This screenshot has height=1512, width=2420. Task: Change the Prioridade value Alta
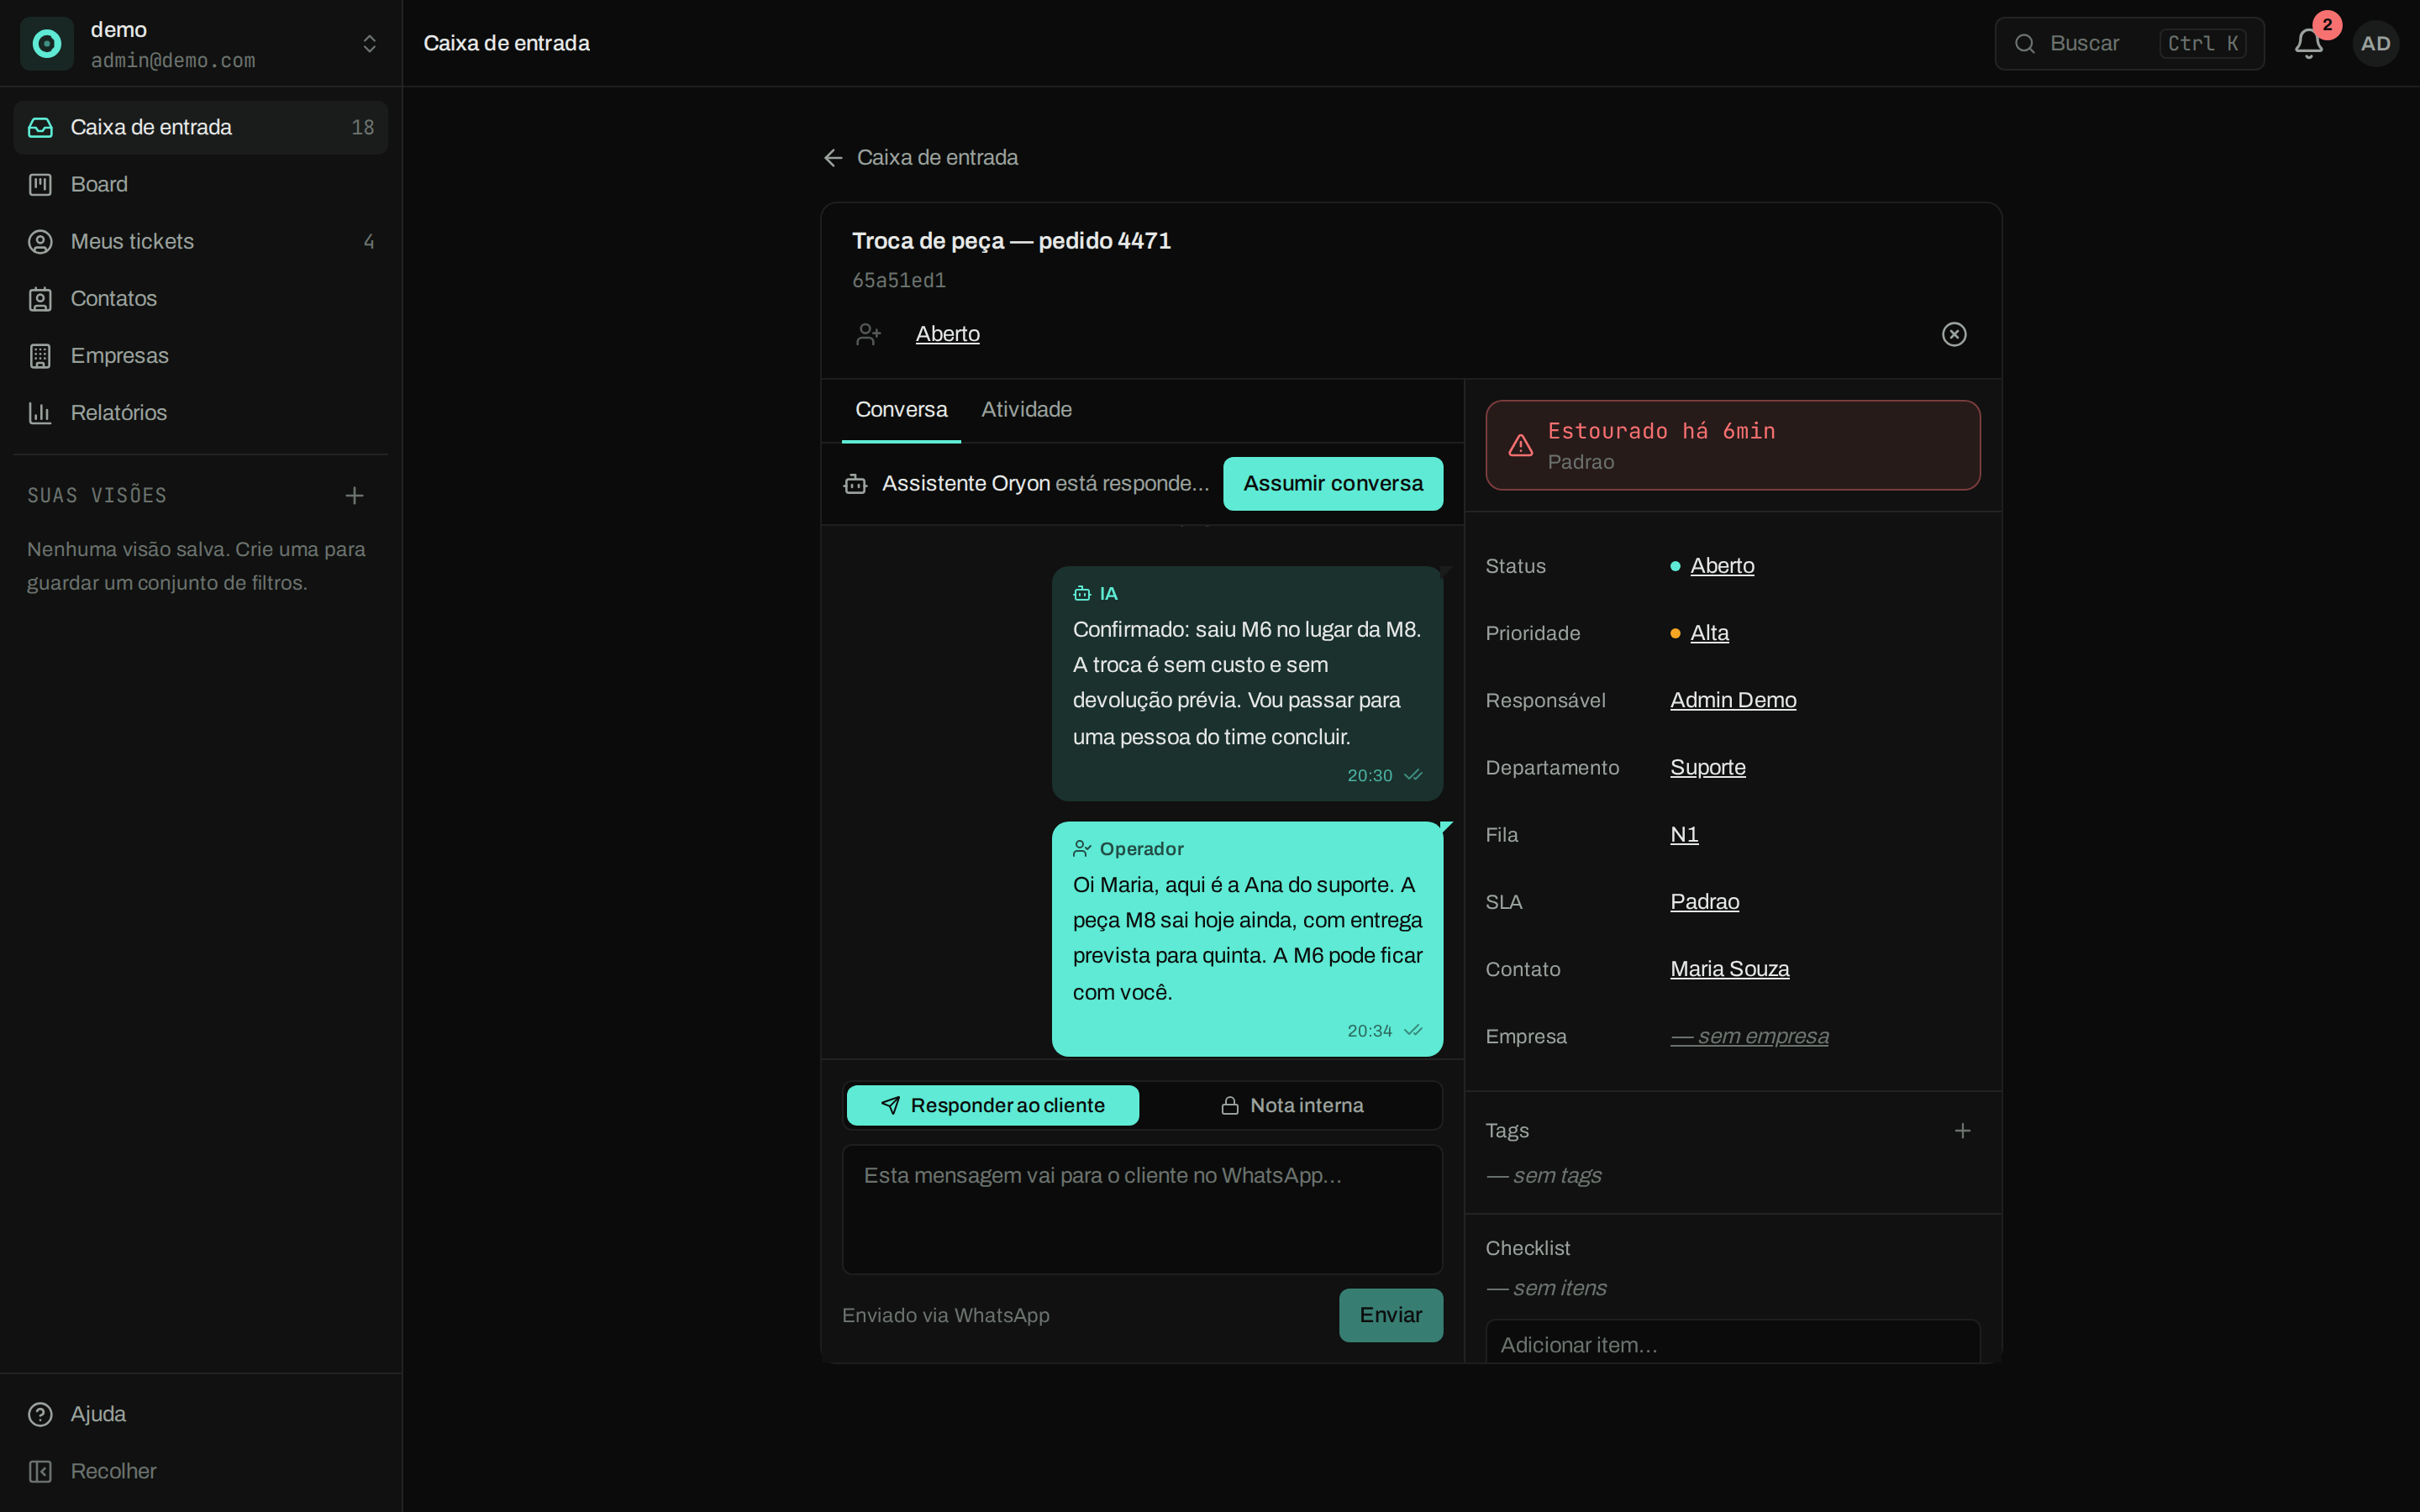point(1709,633)
